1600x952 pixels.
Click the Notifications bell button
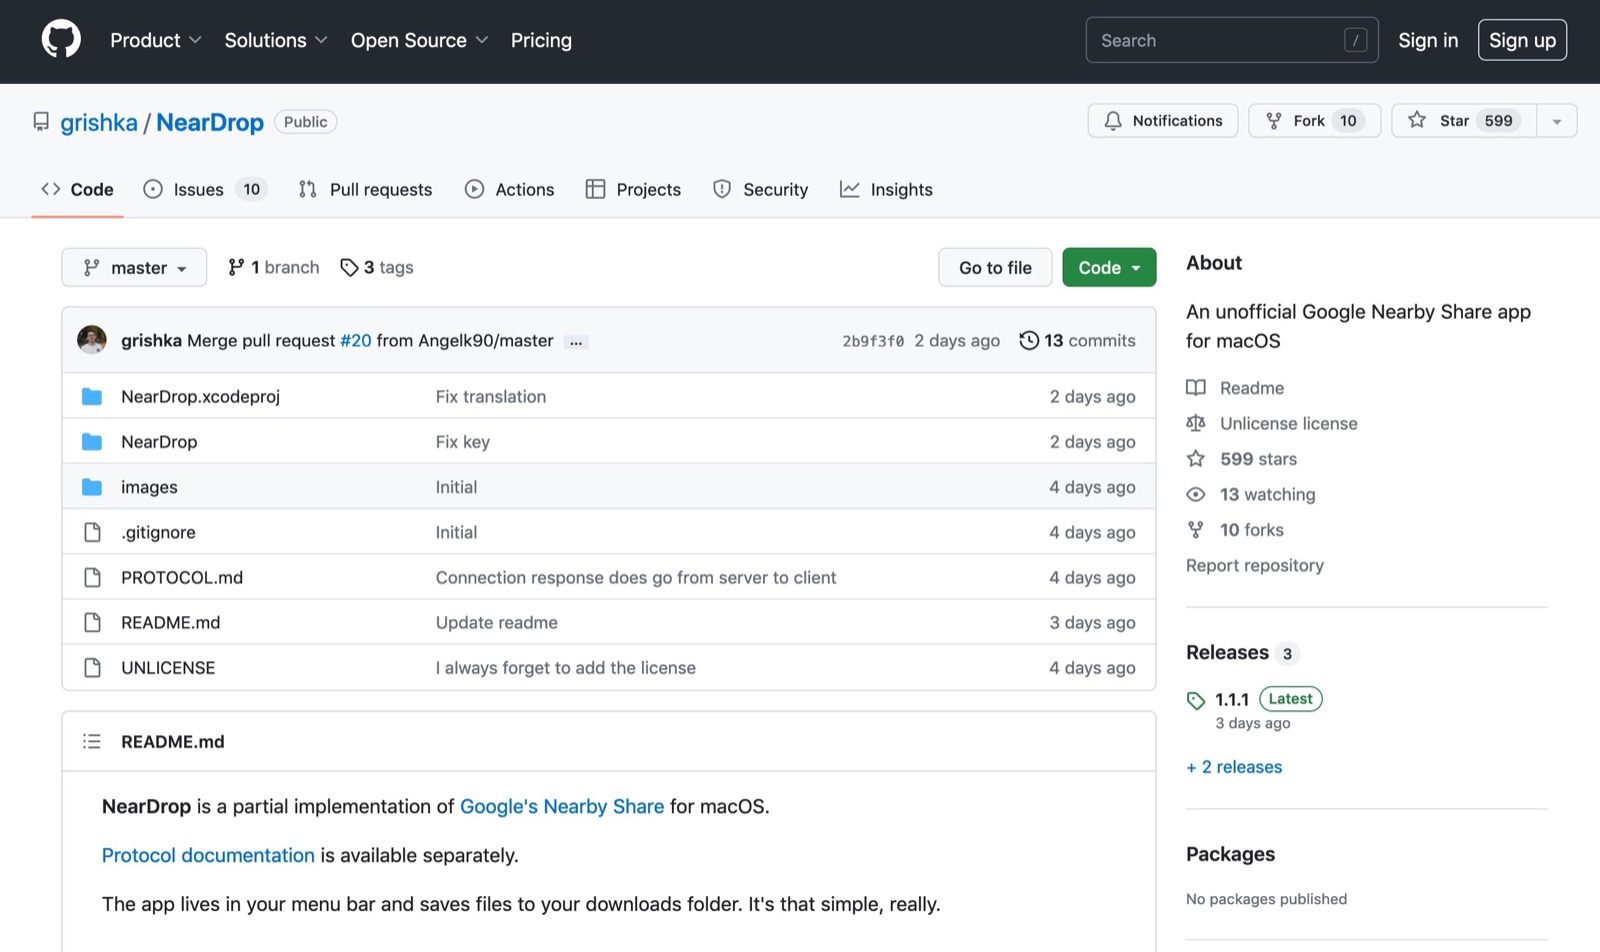[x=1162, y=121]
